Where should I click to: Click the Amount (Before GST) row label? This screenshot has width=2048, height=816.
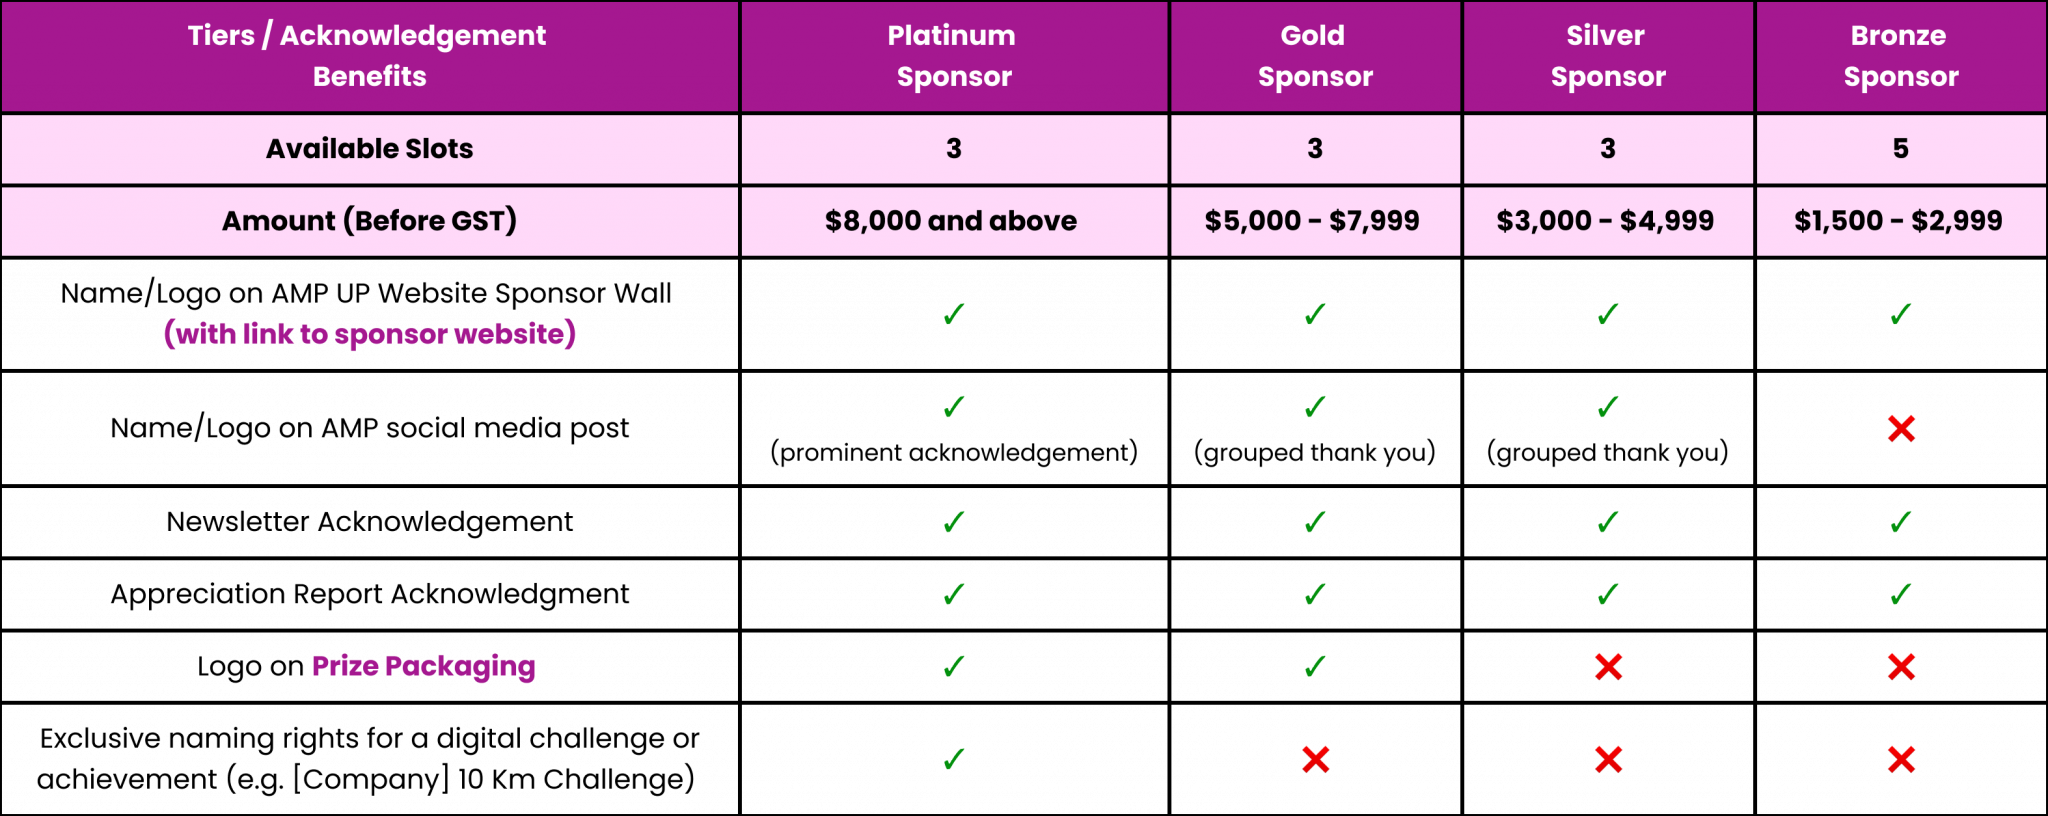point(369,221)
